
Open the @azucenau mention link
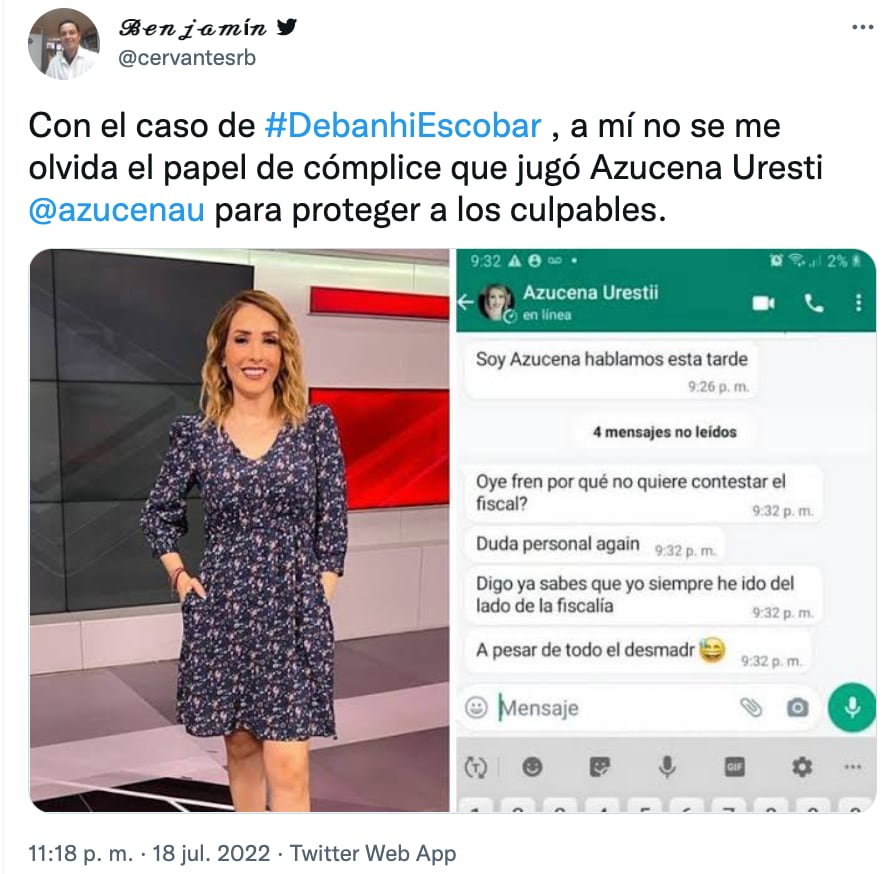(x=117, y=209)
